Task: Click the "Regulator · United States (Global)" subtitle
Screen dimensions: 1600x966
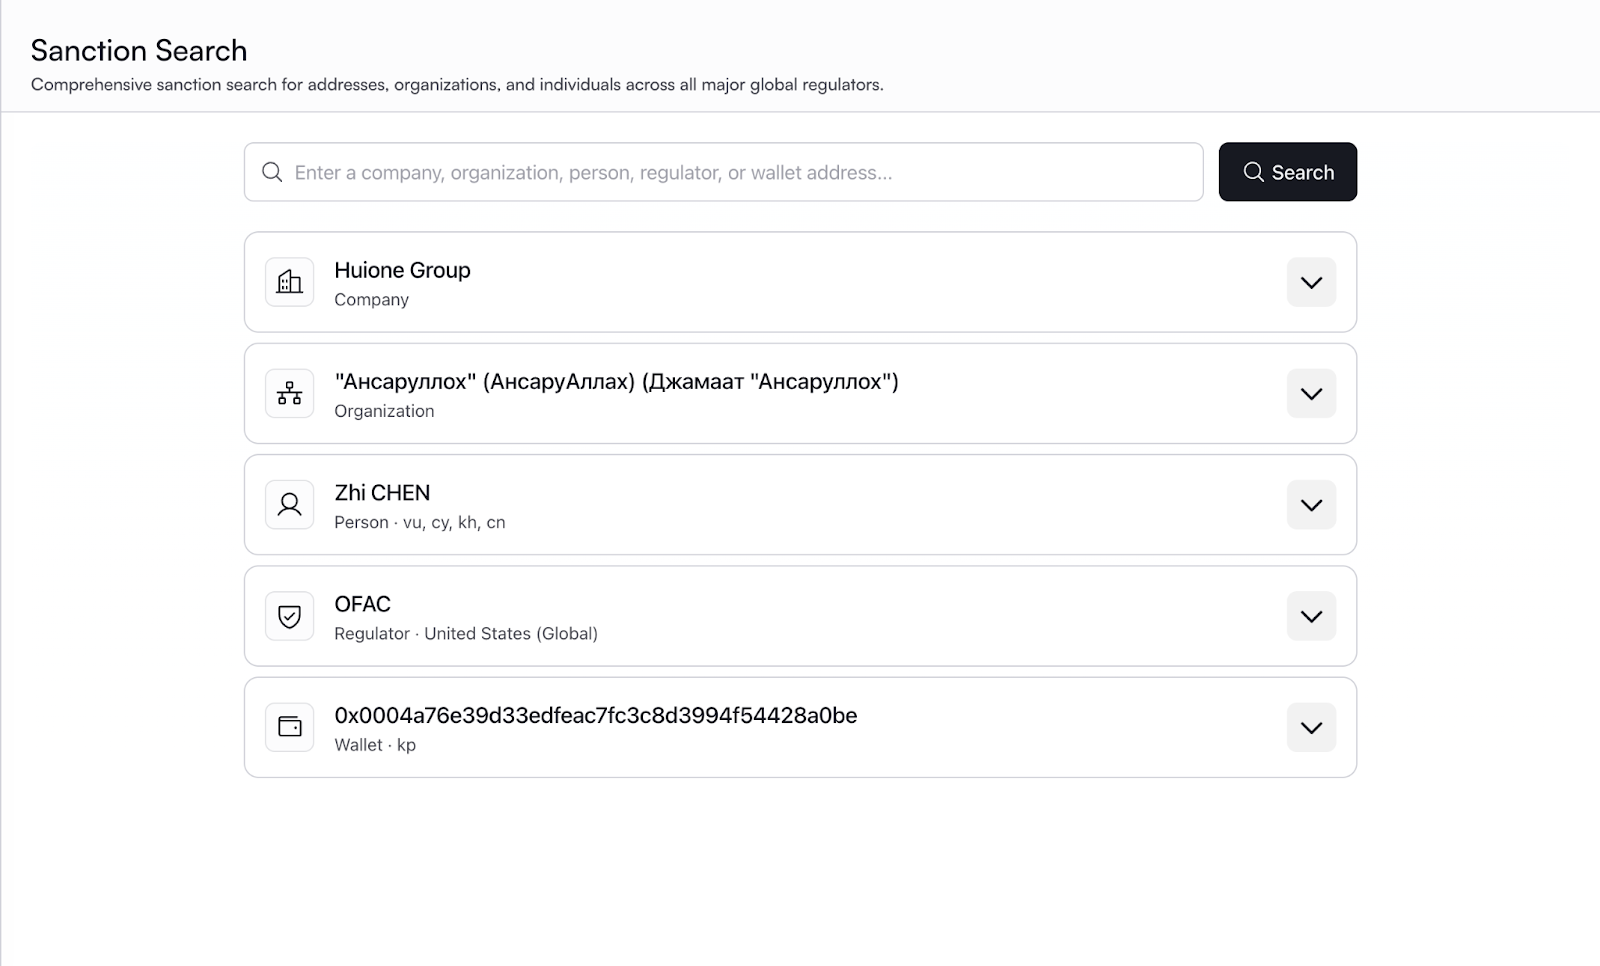Action: pos(466,634)
